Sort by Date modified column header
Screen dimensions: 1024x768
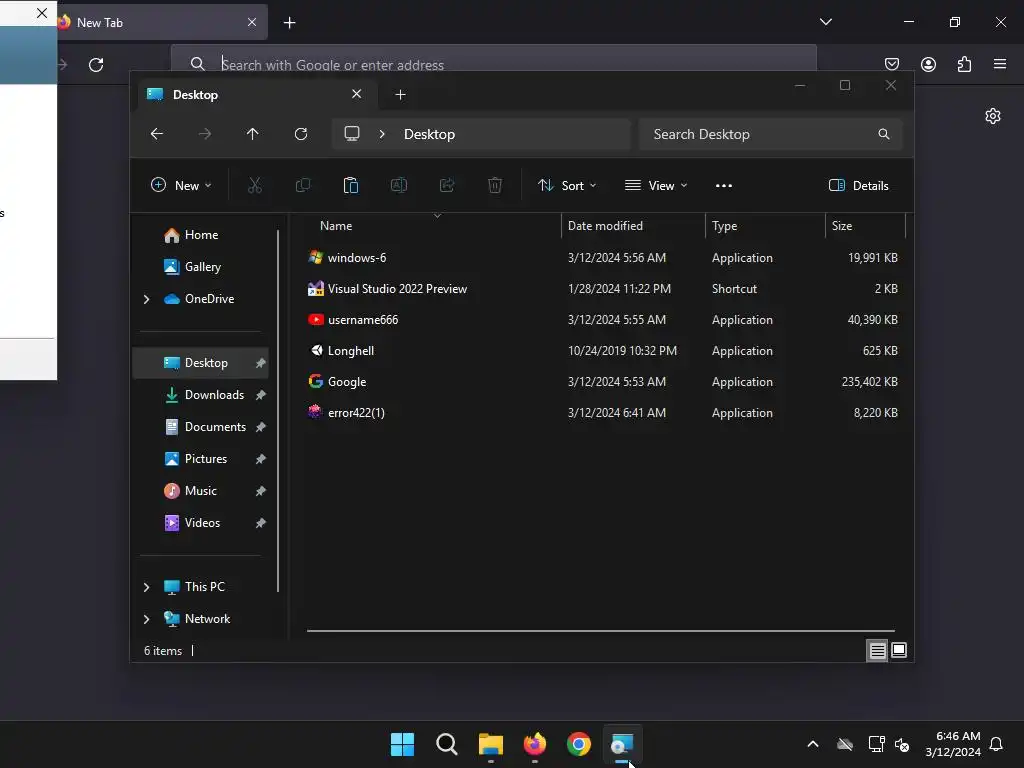[633, 226]
